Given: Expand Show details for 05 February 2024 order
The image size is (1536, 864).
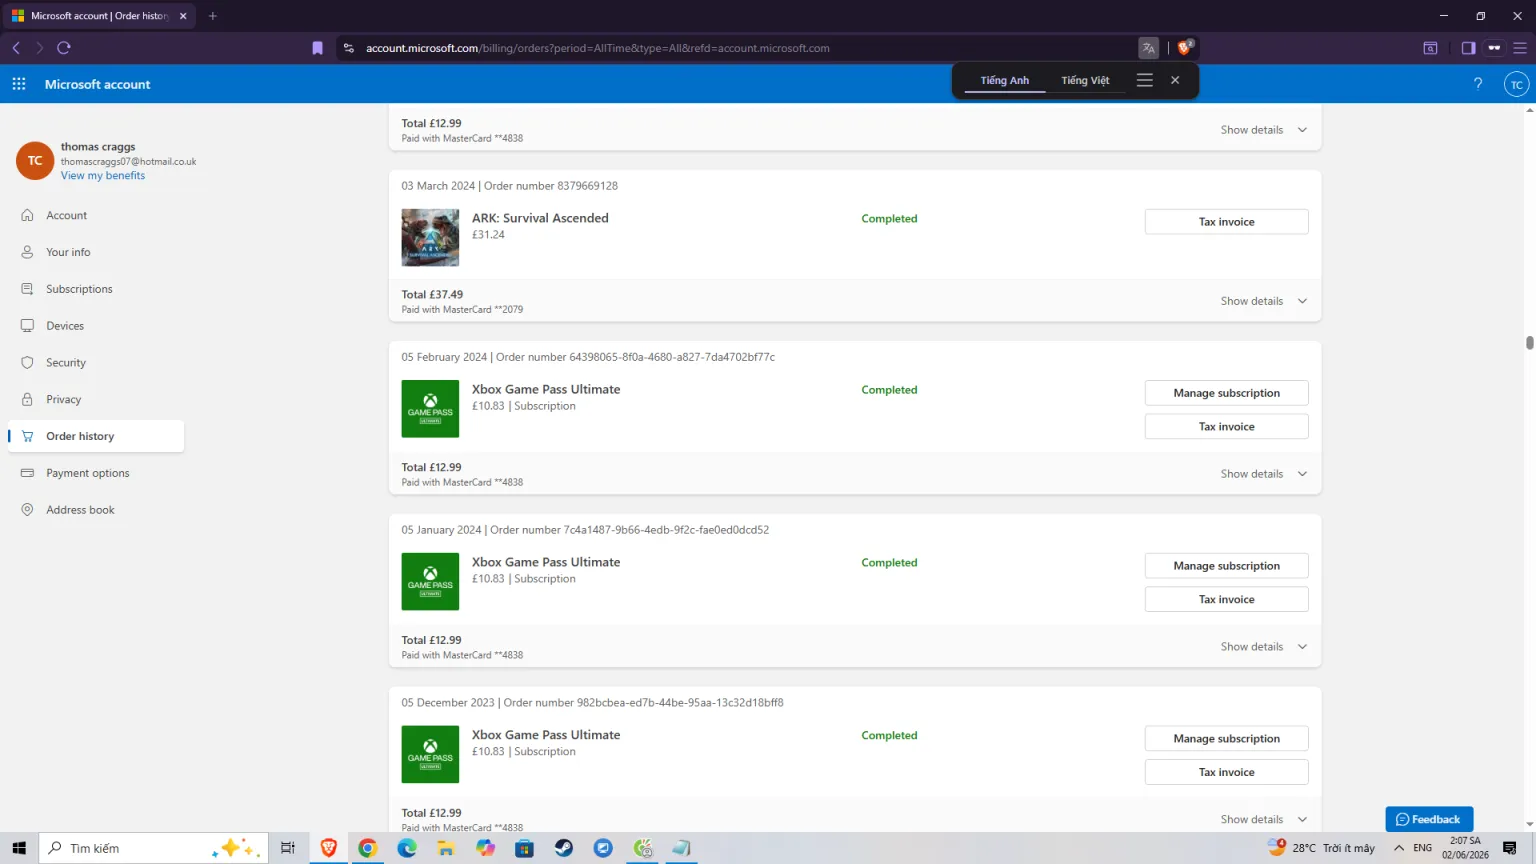Looking at the screenshot, I should (x=1264, y=474).
